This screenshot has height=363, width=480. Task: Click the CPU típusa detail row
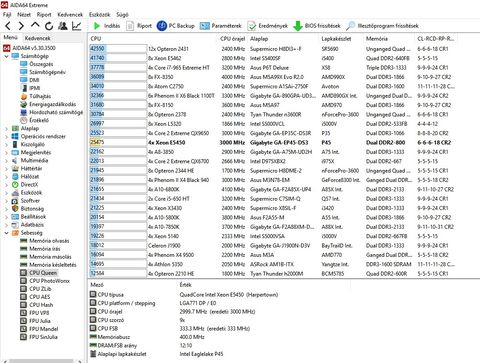pos(184,295)
